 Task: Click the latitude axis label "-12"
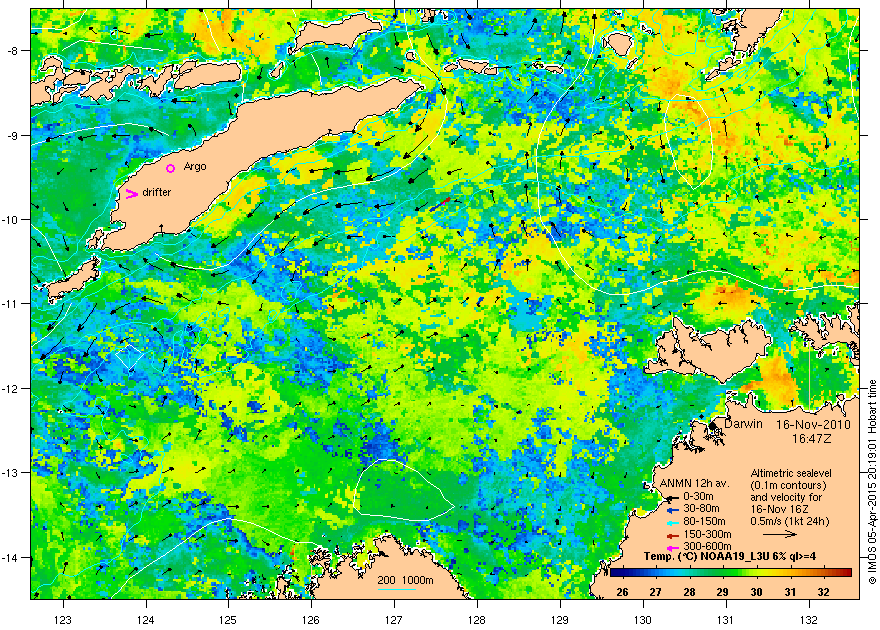[10, 388]
